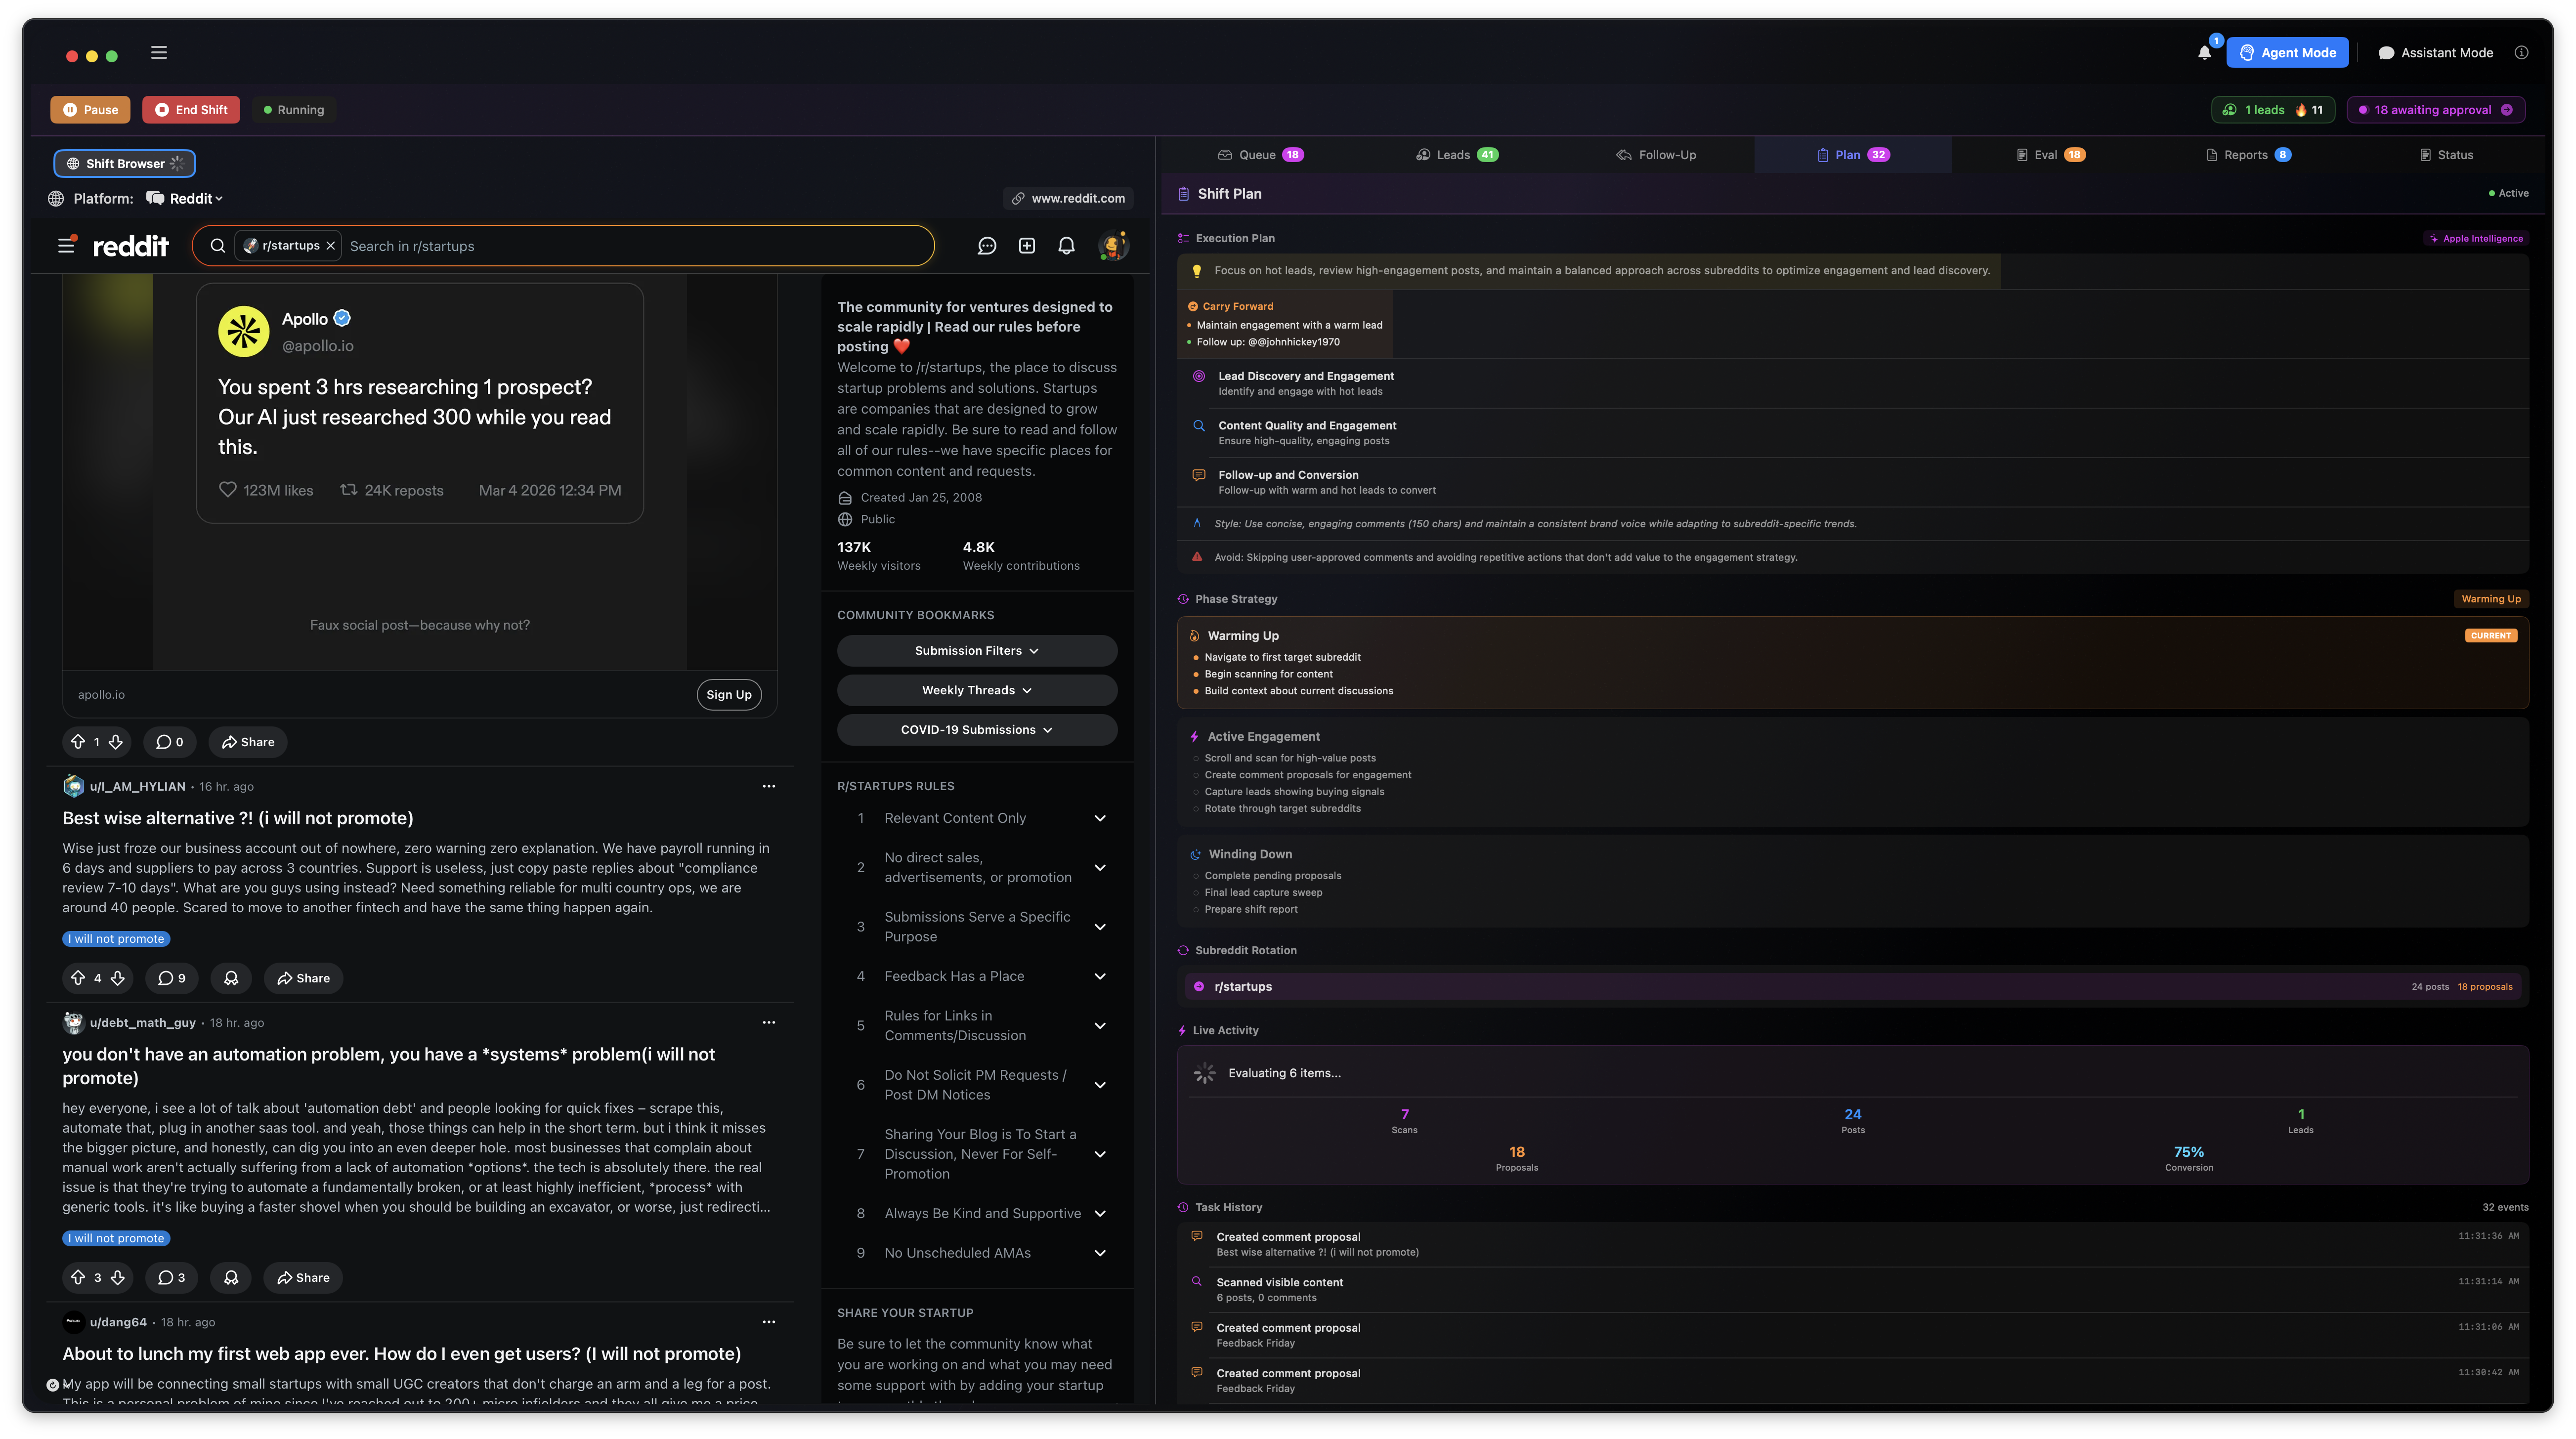Image resolution: width=2576 pixels, height=1439 pixels.
Task: Expand rule No Unscheduled AMAs
Action: pos(1100,1253)
